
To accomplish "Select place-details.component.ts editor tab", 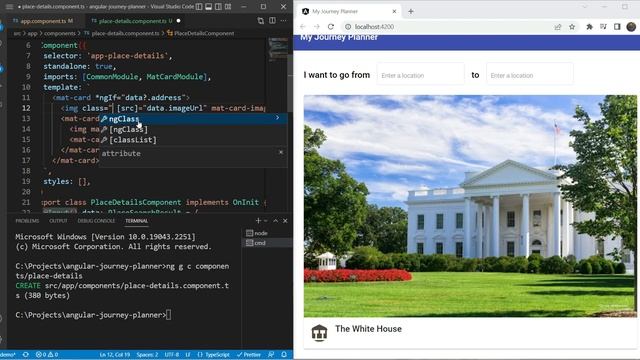I will [132, 21].
